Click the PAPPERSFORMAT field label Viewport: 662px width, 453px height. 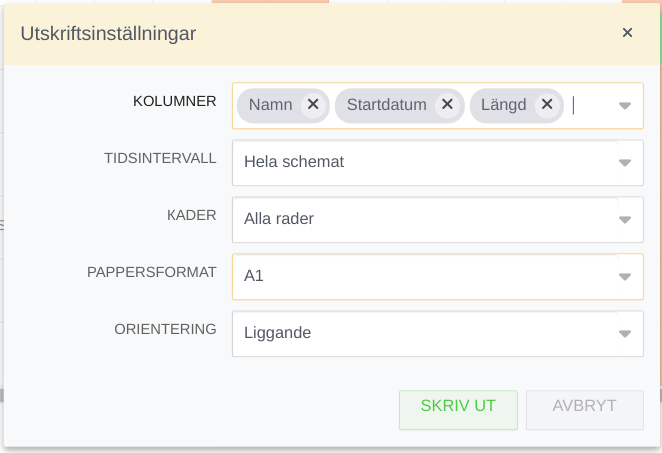165,272
